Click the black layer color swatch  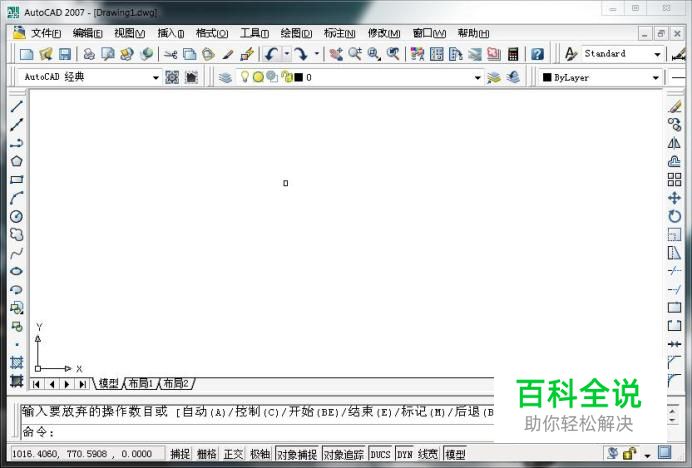(x=299, y=77)
